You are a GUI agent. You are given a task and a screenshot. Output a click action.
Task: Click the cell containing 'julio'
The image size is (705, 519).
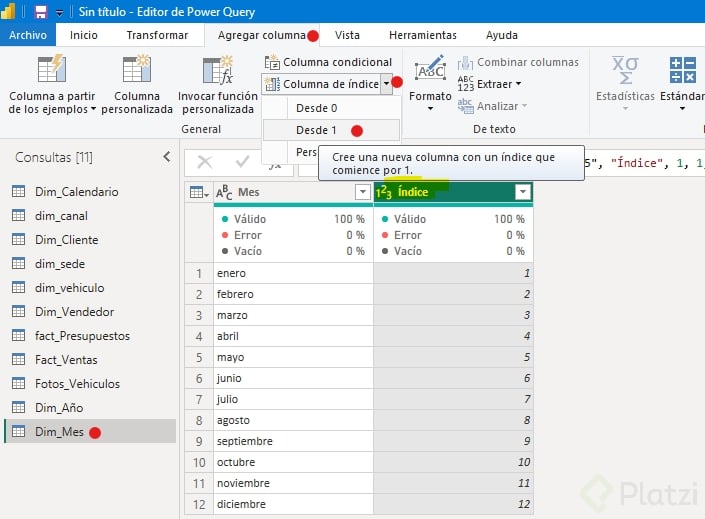(x=293, y=399)
